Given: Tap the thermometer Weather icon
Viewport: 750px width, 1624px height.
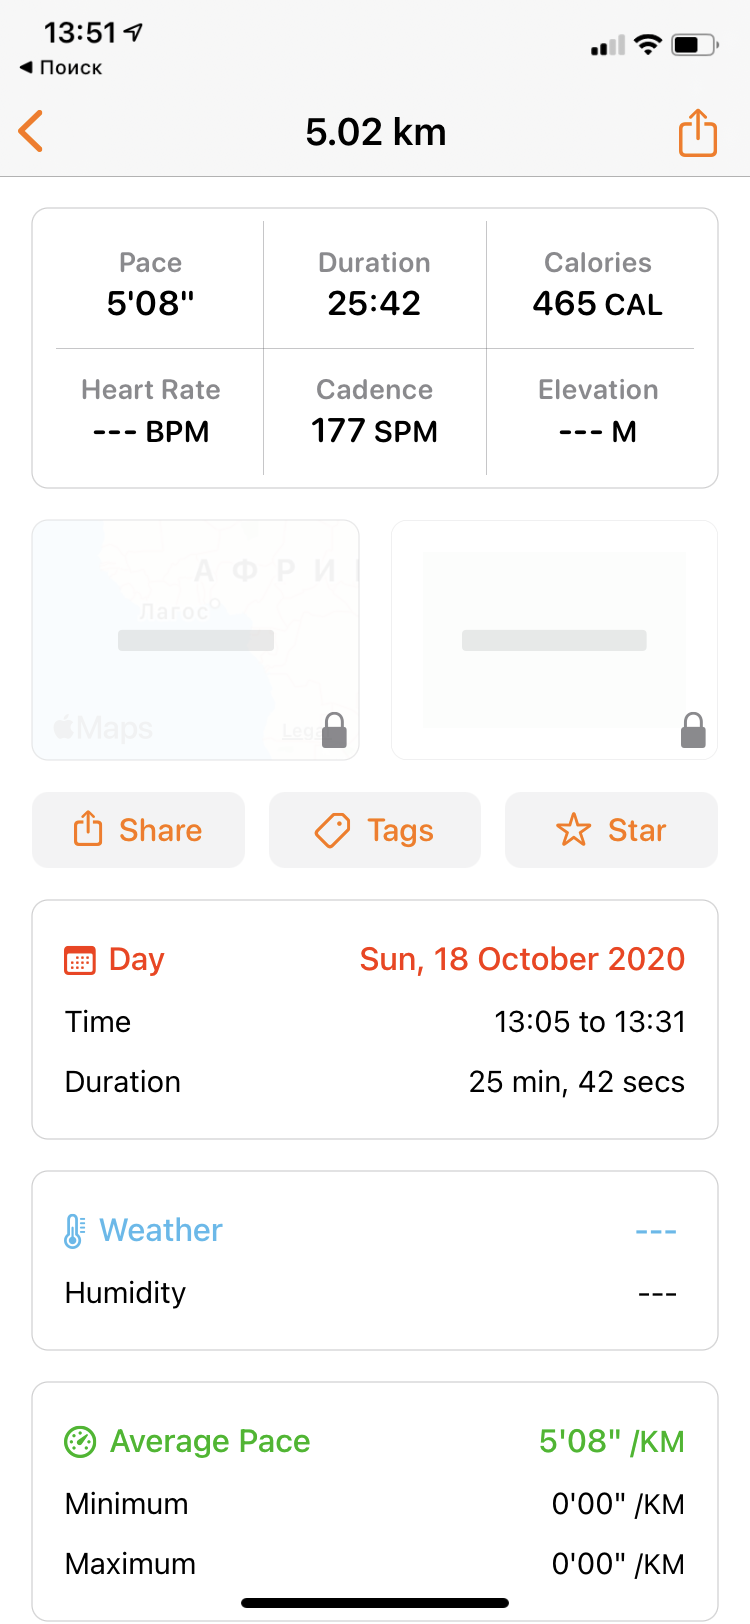Looking at the screenshot, I should [74, 1231].
